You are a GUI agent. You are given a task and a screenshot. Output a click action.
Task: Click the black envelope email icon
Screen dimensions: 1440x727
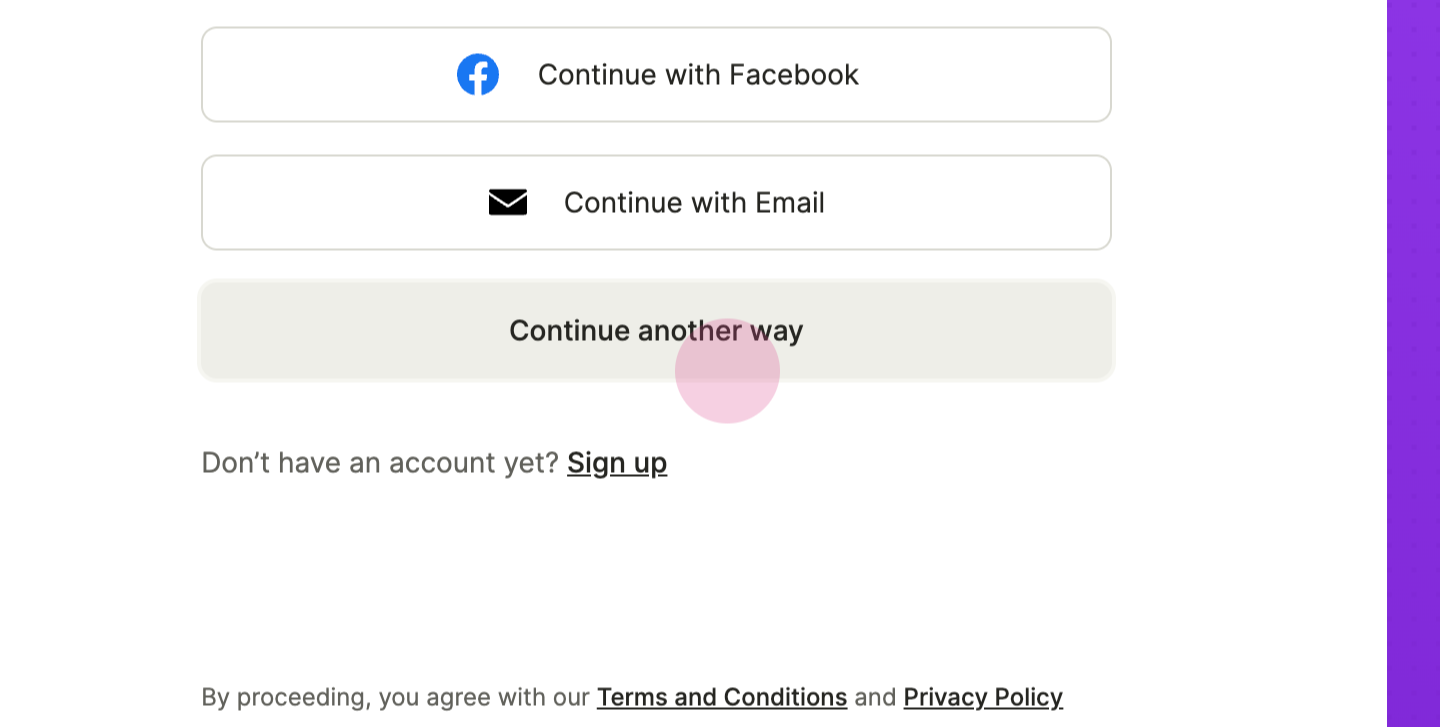[508, 202]
